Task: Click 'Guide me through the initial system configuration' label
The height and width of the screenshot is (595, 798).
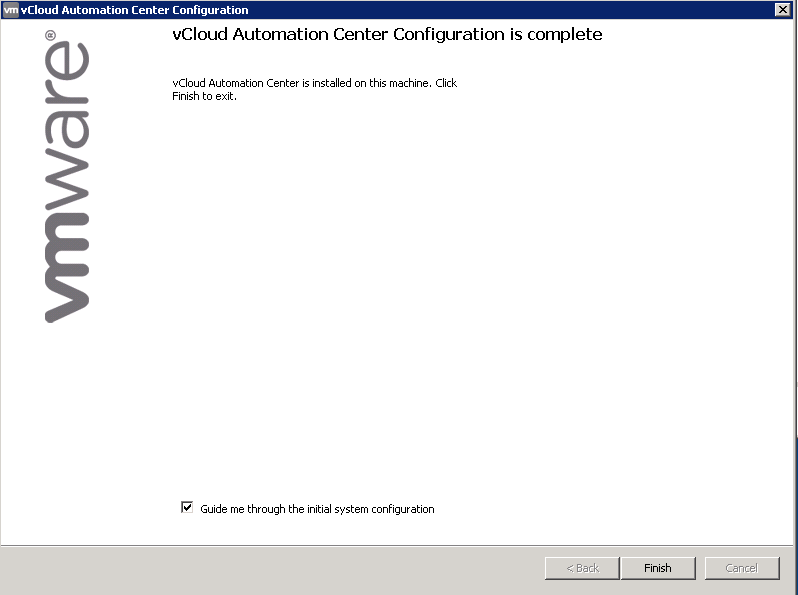Action: coord(317,509)
